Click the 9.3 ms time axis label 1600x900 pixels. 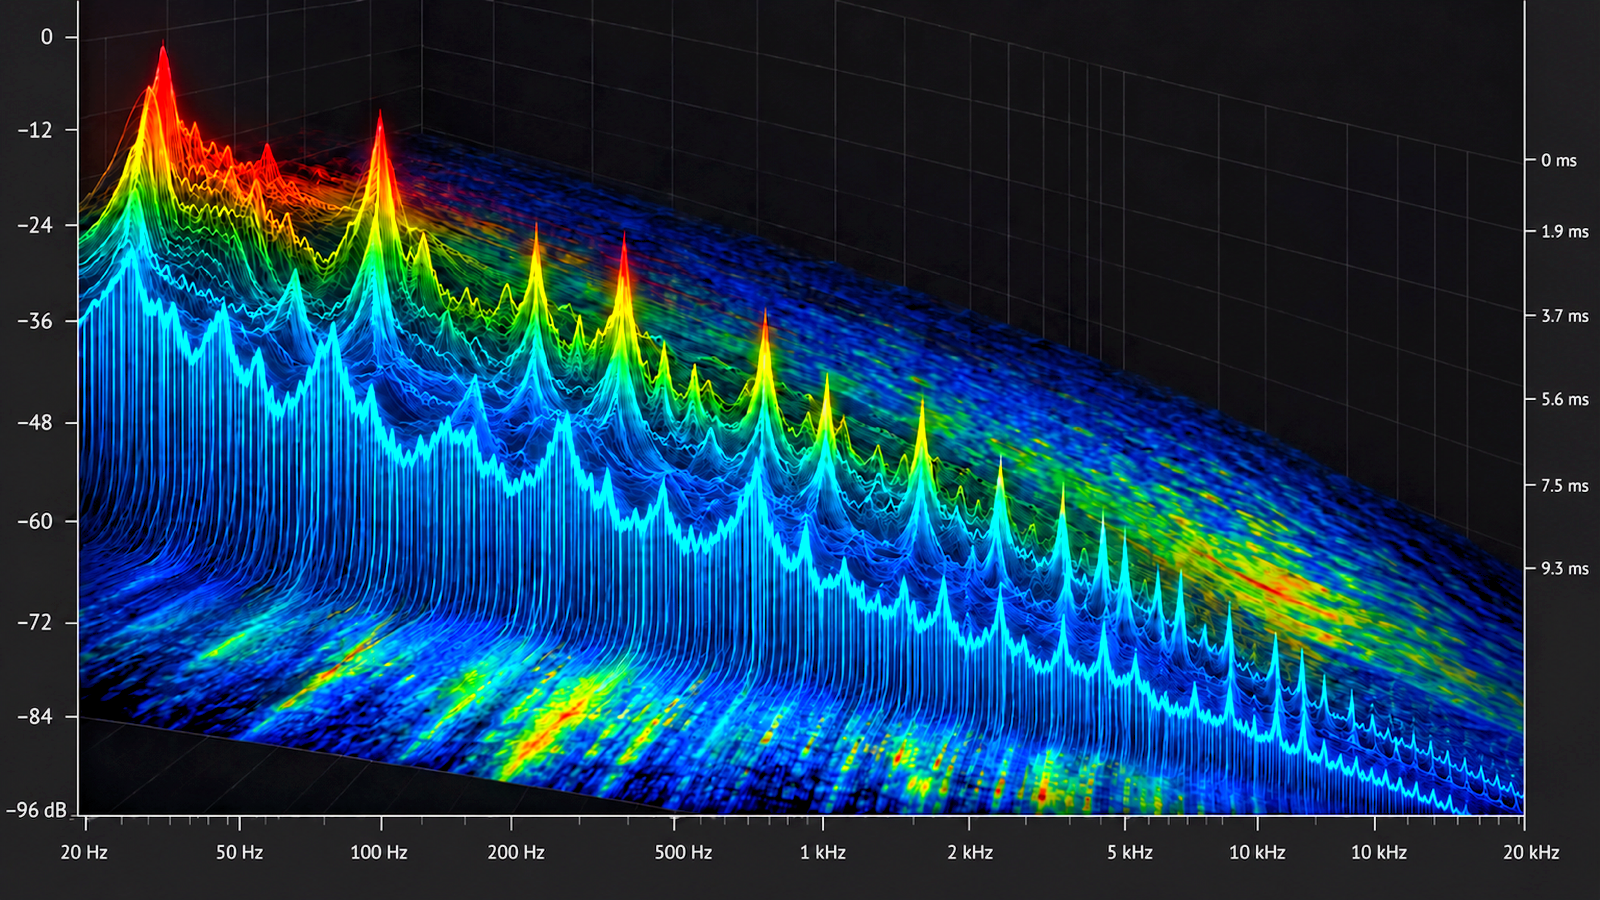click(x=1564, y=568)
